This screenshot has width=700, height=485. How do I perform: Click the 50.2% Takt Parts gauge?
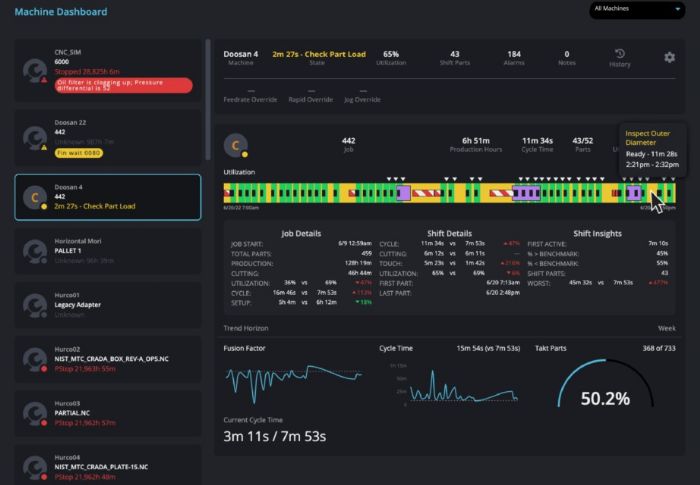pyautogui.click(x=605, y=384)
